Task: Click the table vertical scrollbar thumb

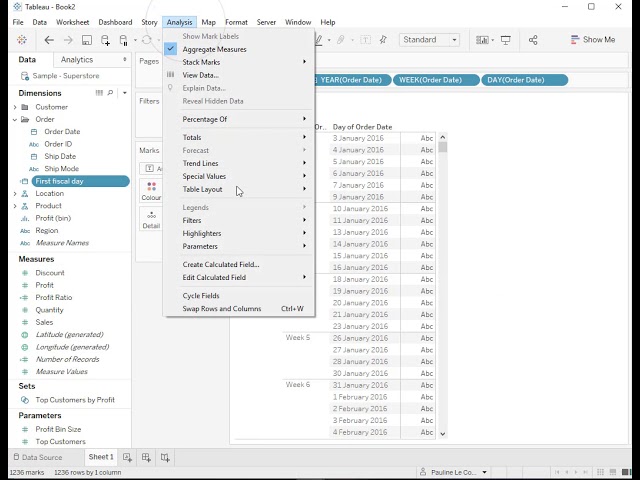Action: tap(443, 147)
